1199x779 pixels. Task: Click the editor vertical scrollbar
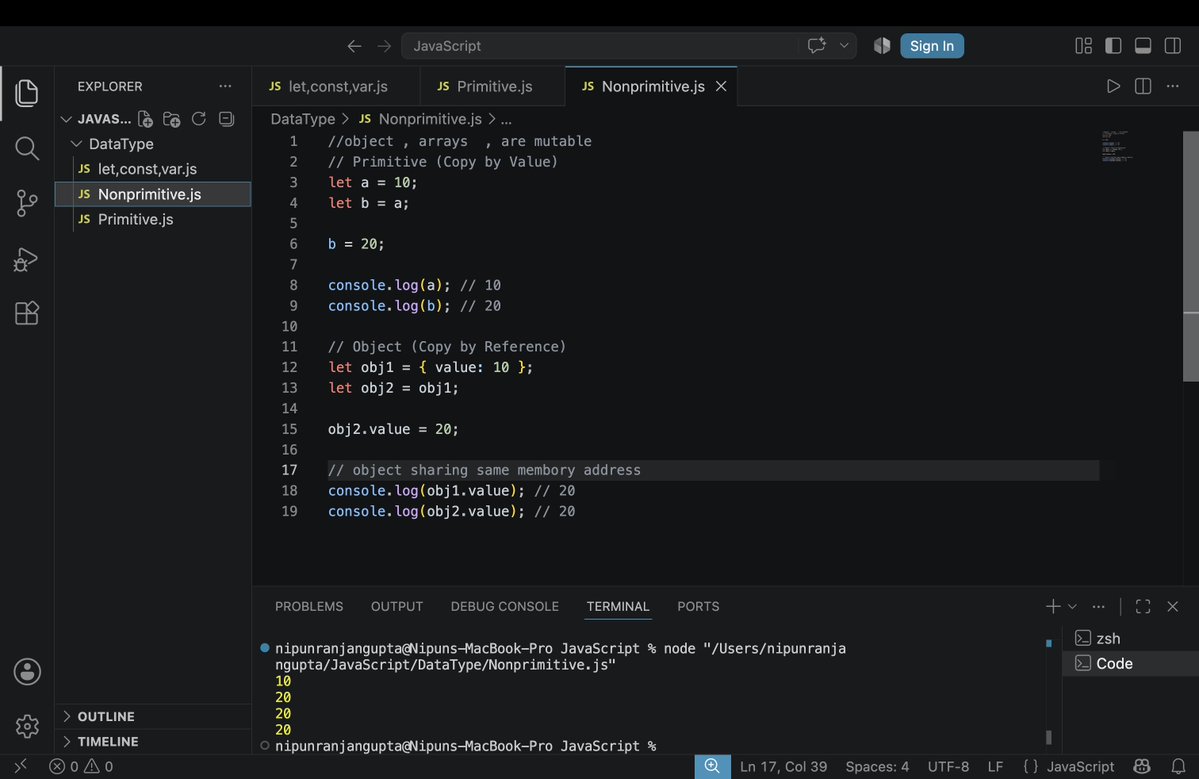1191,256
